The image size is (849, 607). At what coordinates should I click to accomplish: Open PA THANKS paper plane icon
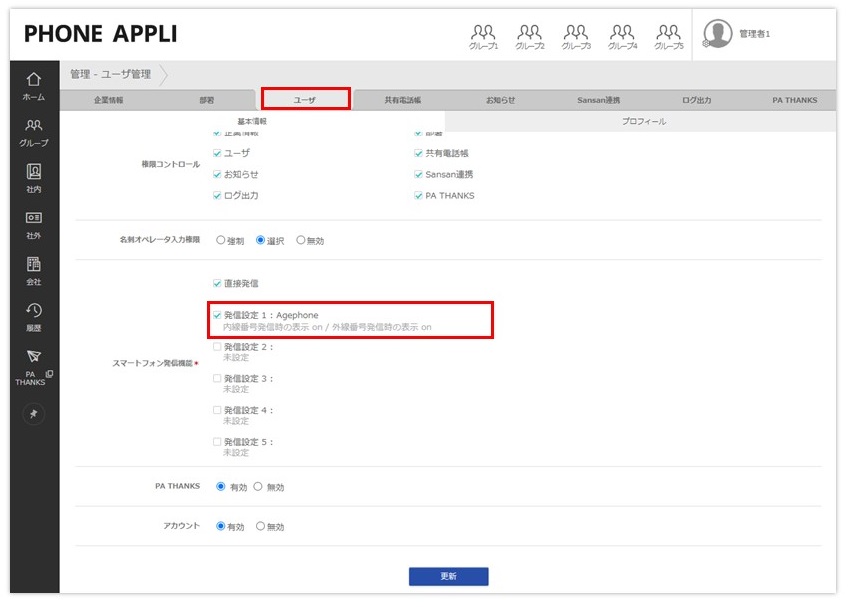33,357
